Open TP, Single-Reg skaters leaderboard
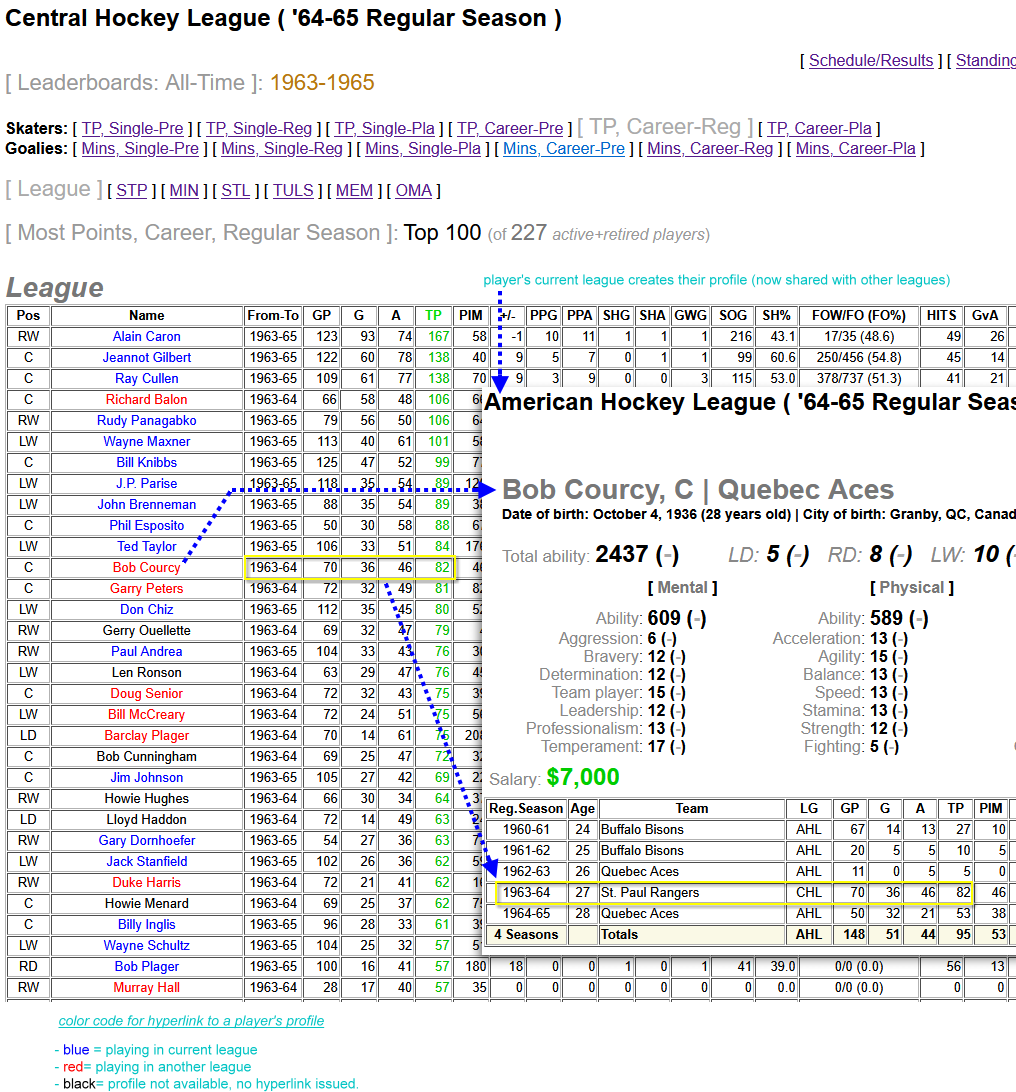The width and height of the screenshot is (1016, 1092). coord(258,128)
